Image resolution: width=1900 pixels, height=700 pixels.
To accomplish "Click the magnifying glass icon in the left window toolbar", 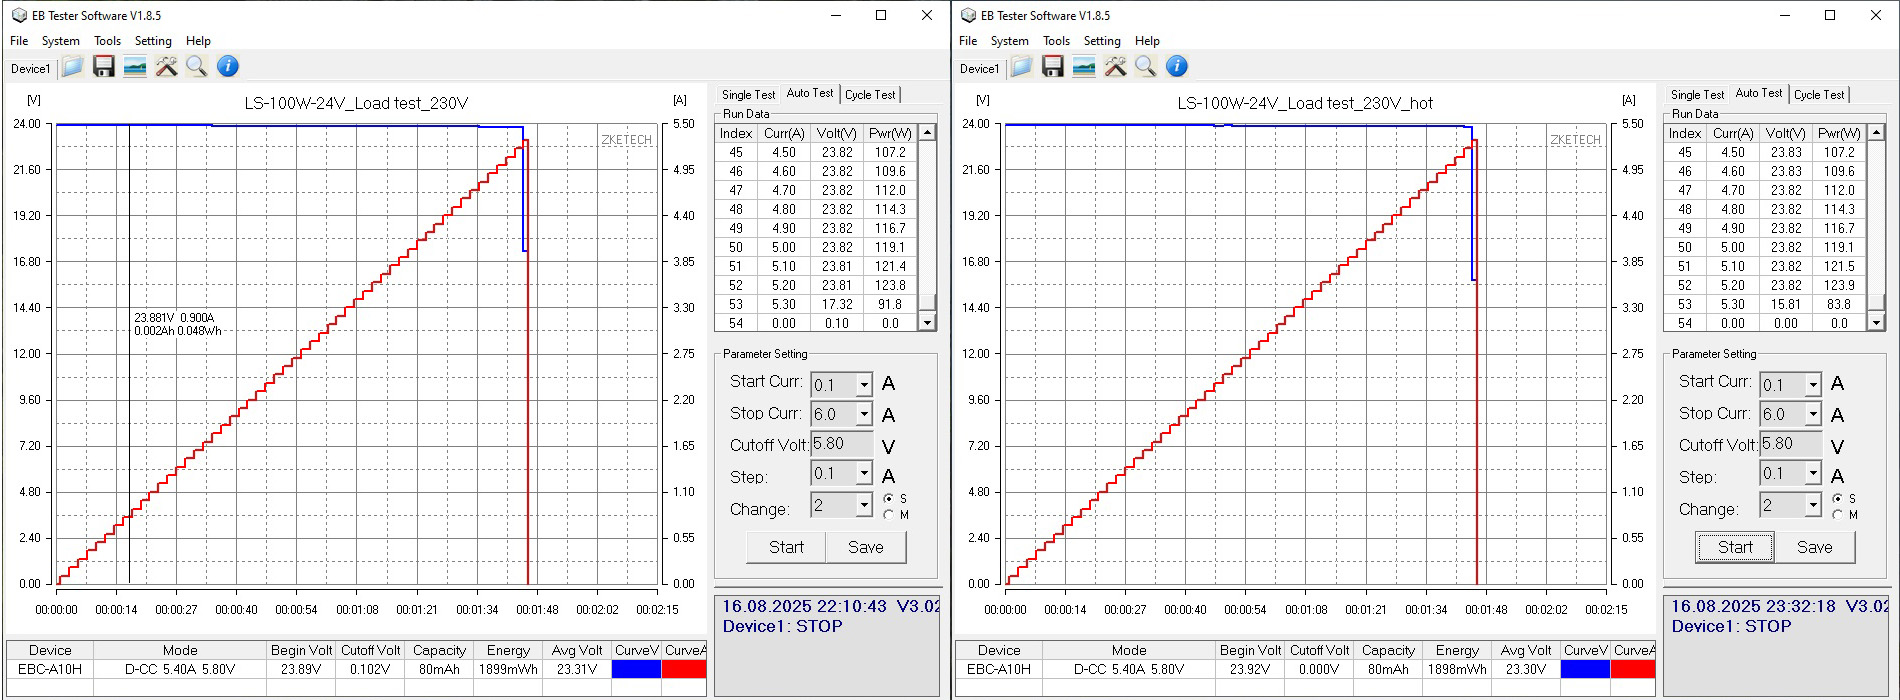I will click(197, 67).
